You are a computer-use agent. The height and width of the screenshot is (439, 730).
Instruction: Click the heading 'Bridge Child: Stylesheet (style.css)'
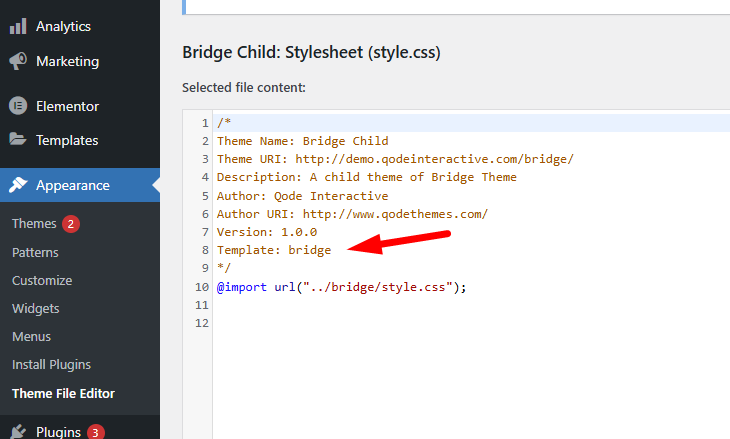(311, 53)
